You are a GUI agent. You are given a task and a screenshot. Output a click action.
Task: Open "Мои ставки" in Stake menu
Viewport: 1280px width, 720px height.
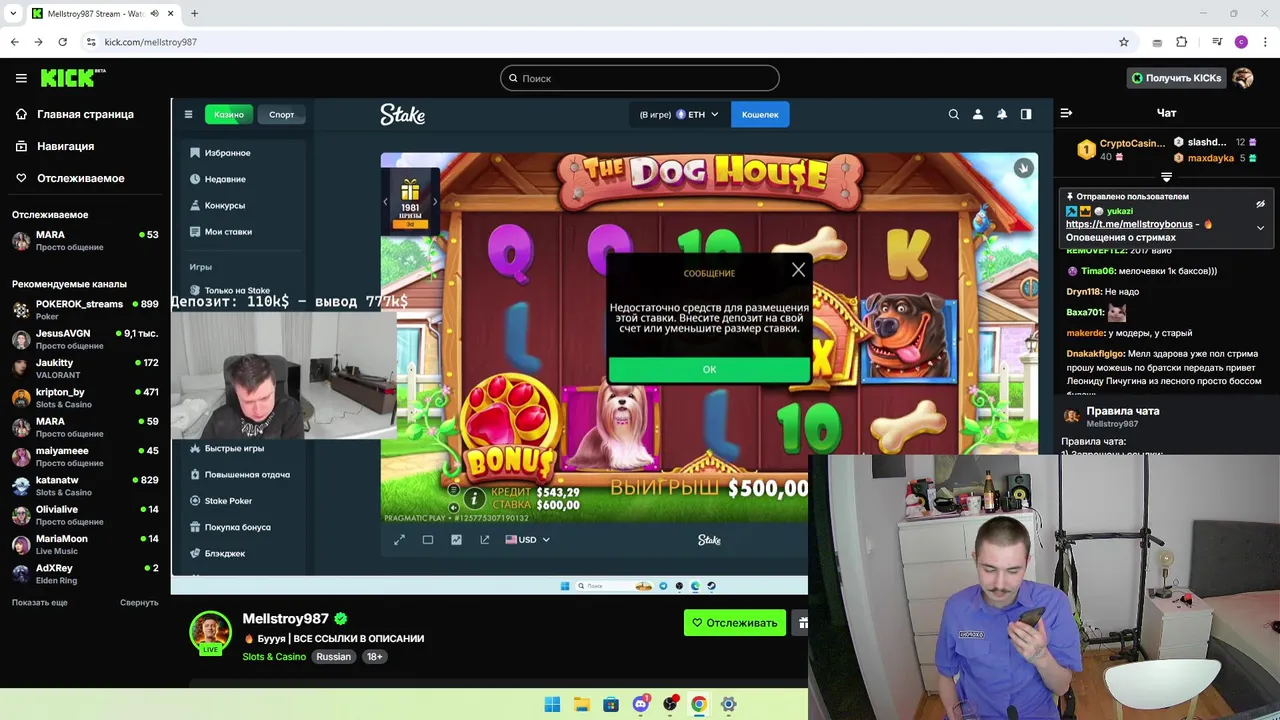point(222,231)
